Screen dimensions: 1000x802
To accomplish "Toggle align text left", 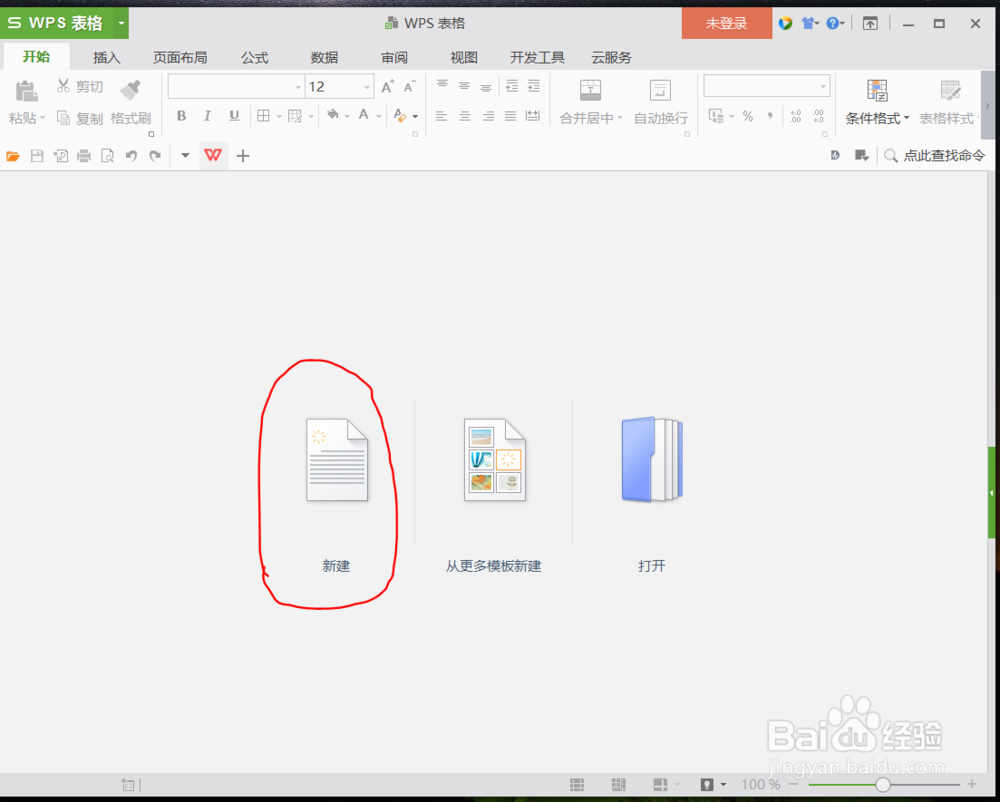I will [x=441, y=116].
